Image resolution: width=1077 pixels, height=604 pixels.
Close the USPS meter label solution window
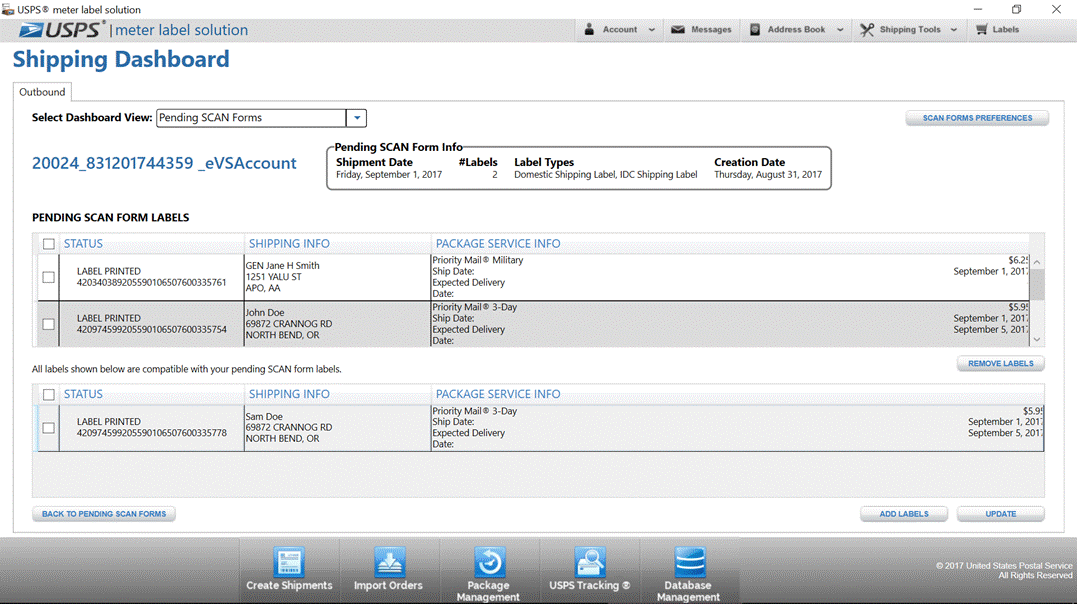coord(1056,10)
